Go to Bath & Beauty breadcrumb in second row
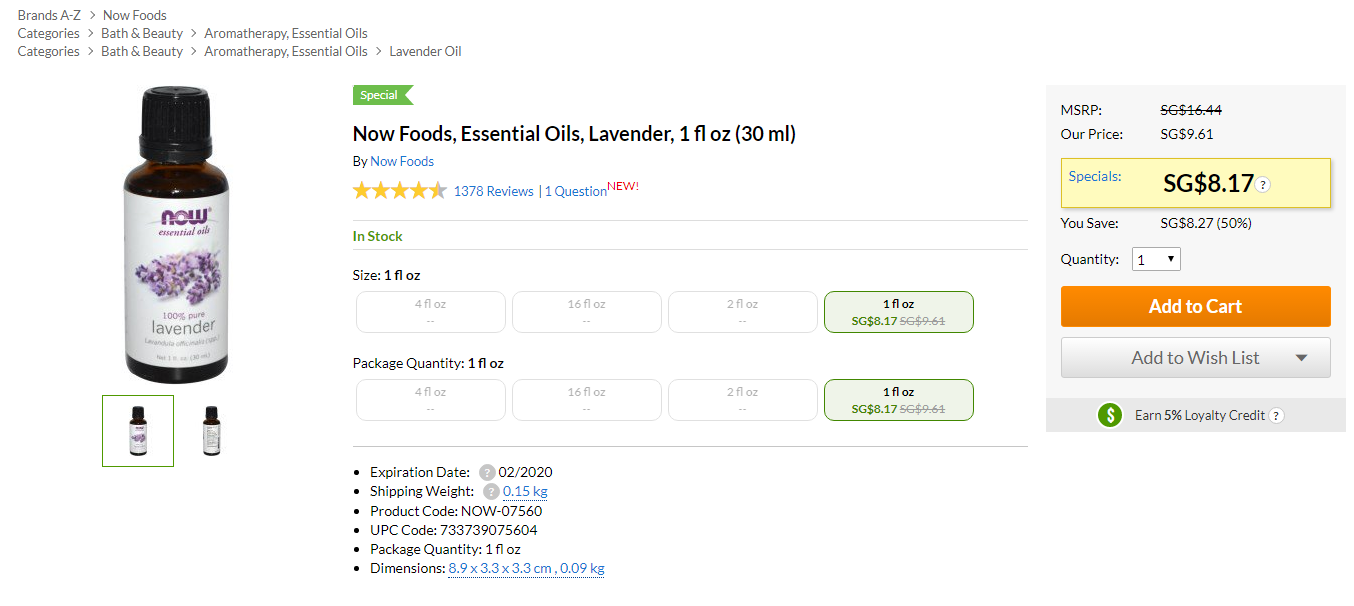The image size is (1354, 606). 142,33
